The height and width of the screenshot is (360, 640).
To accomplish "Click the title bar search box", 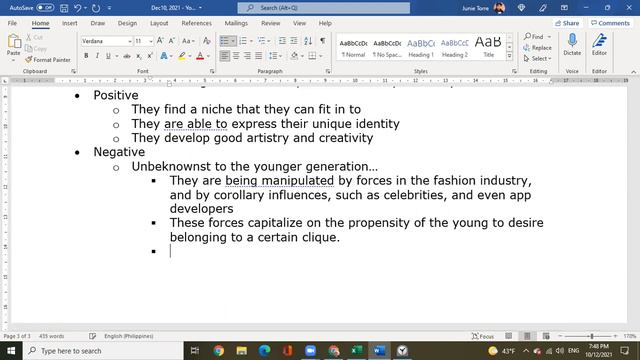I will 324,8.
